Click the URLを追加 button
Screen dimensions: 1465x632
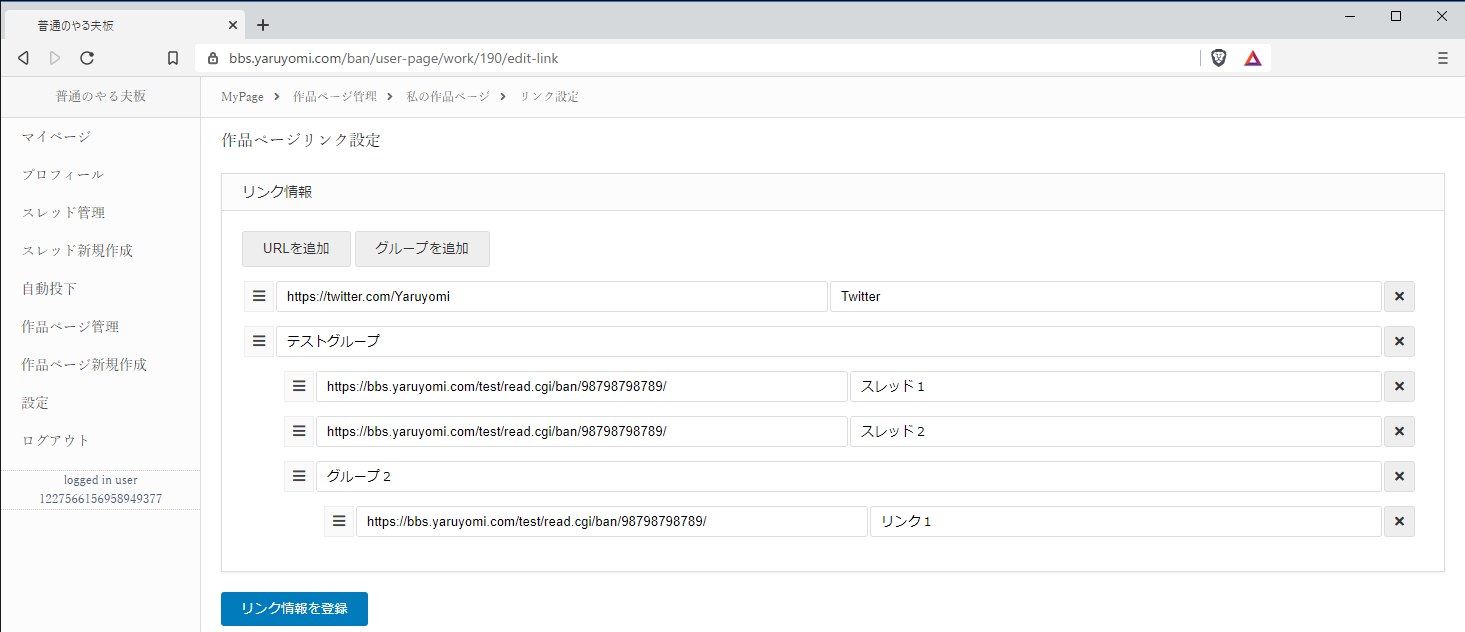coord(296,248)
